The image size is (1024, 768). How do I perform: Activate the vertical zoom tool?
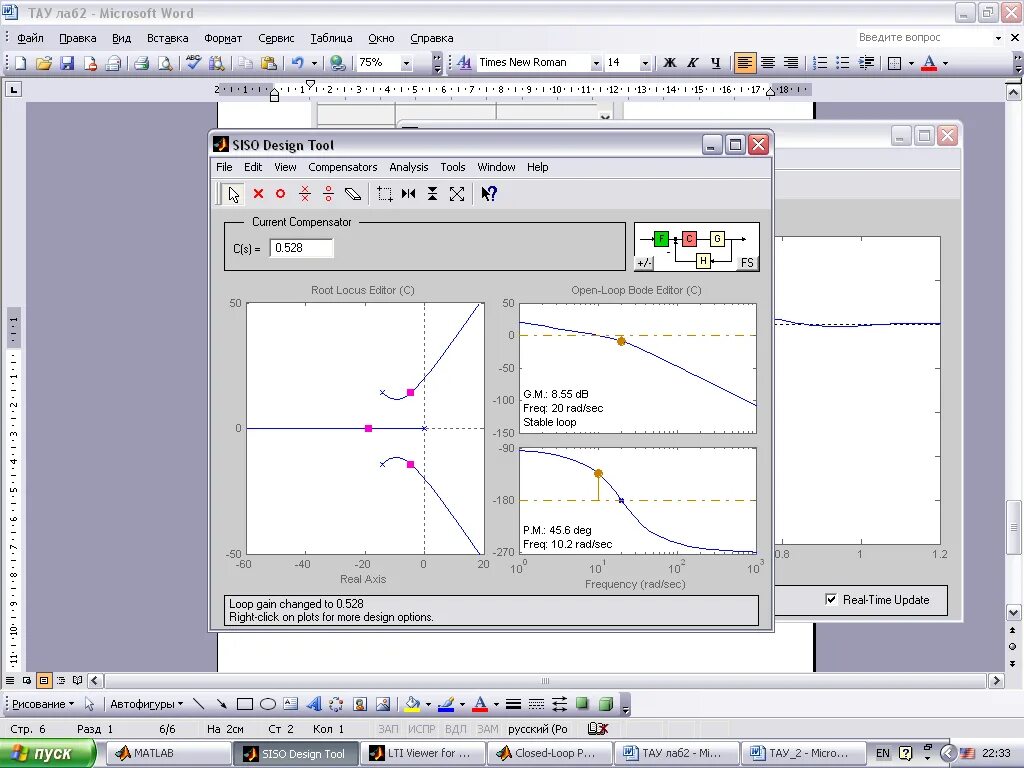tap(432, 194)
